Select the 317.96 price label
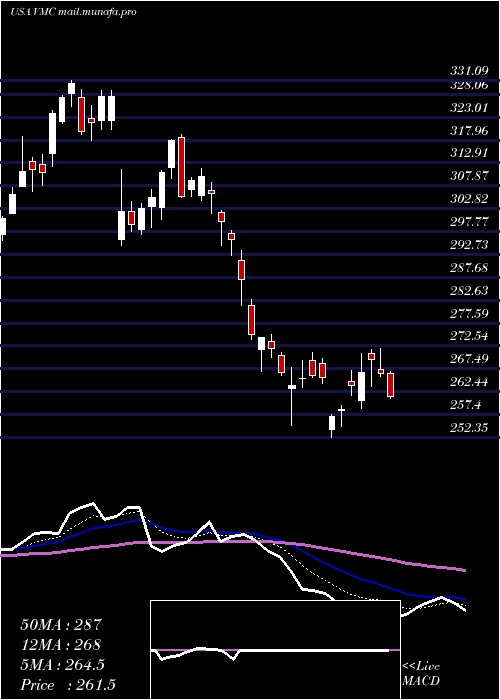Image resolution: width=500 pixels, height=700 pixels. 468,131
